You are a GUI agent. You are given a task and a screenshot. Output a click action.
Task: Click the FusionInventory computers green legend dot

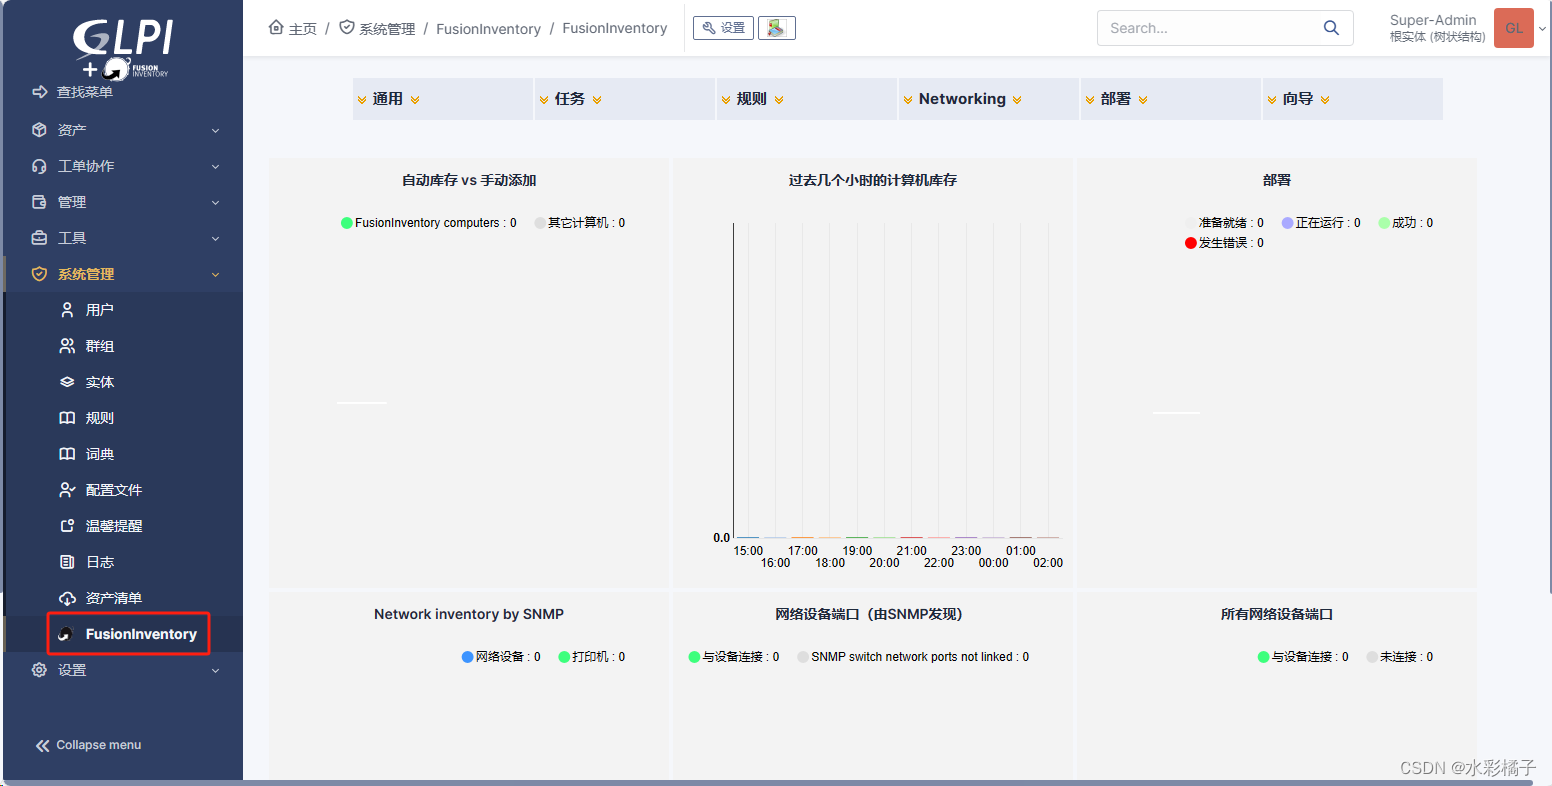point(347,223)
